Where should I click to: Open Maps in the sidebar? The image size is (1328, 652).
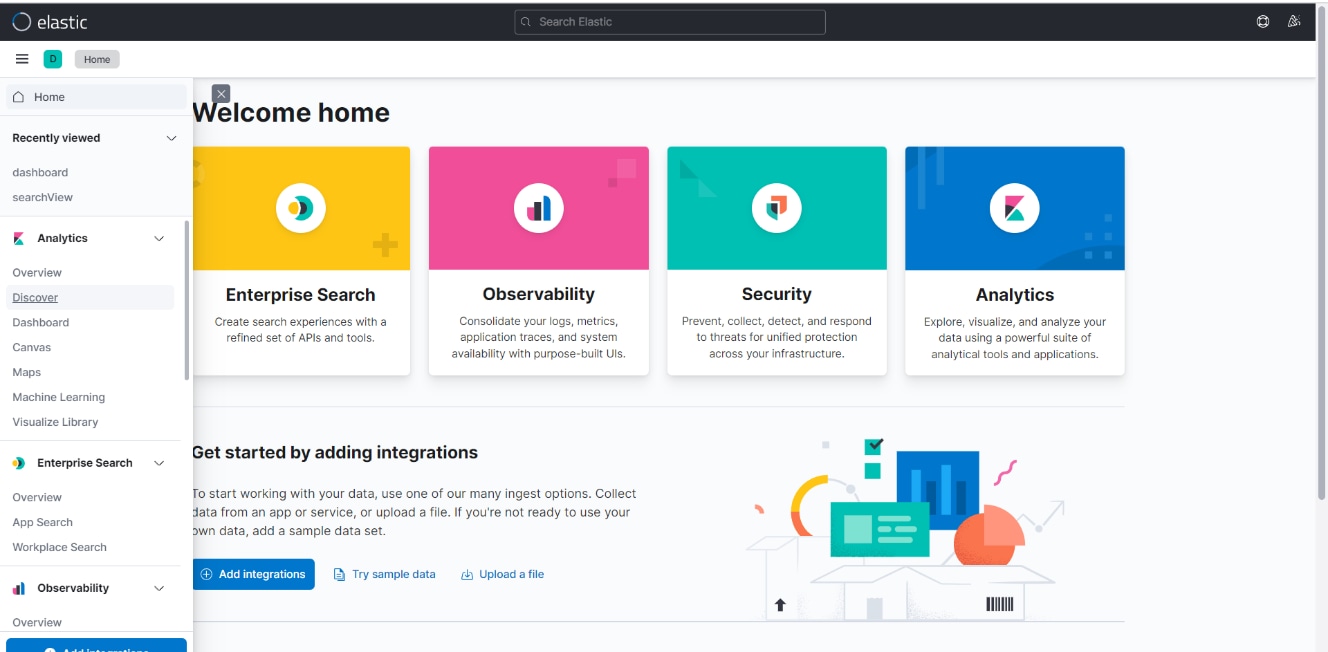(x=27, y=372)
